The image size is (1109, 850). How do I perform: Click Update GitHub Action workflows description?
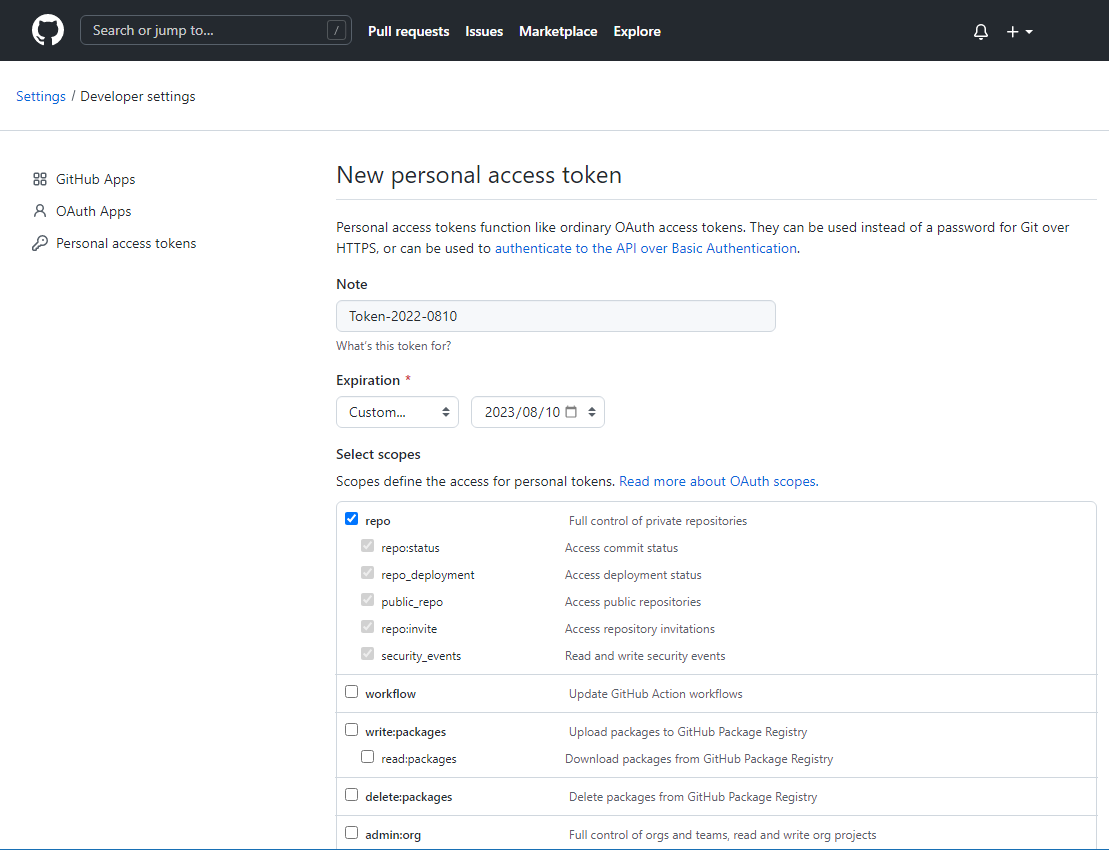tap(656, 694)
